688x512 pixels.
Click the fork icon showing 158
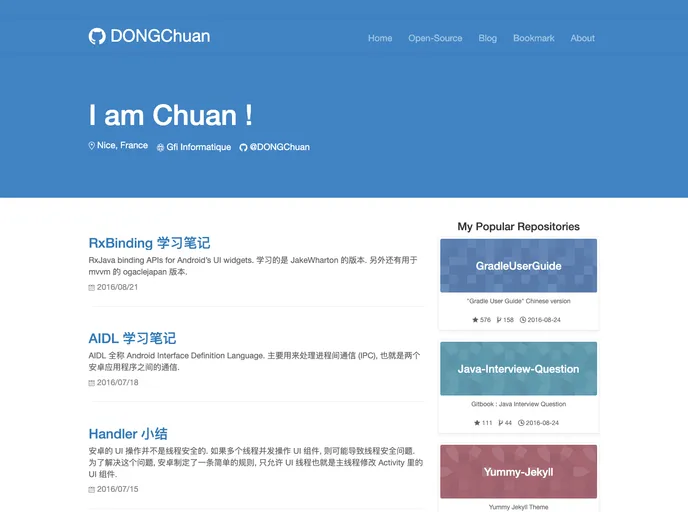[x=499, y=320]
